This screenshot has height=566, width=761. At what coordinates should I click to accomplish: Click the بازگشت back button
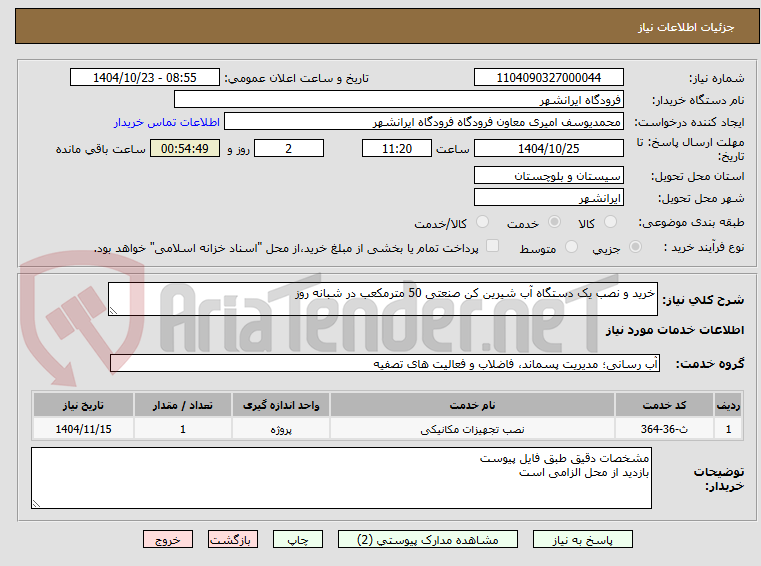click(x=232, y=539)
